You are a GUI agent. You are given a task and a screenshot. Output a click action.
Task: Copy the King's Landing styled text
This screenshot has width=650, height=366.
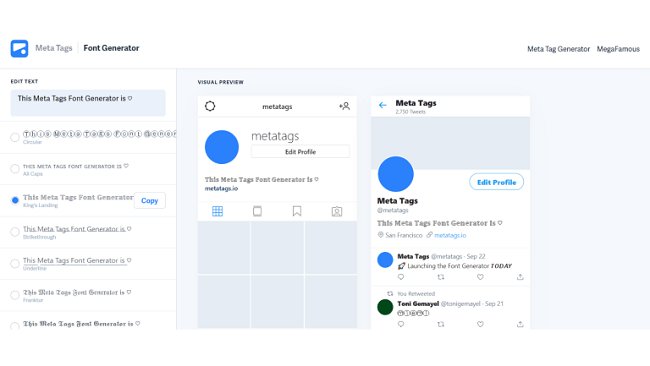[x=150, y=201]
